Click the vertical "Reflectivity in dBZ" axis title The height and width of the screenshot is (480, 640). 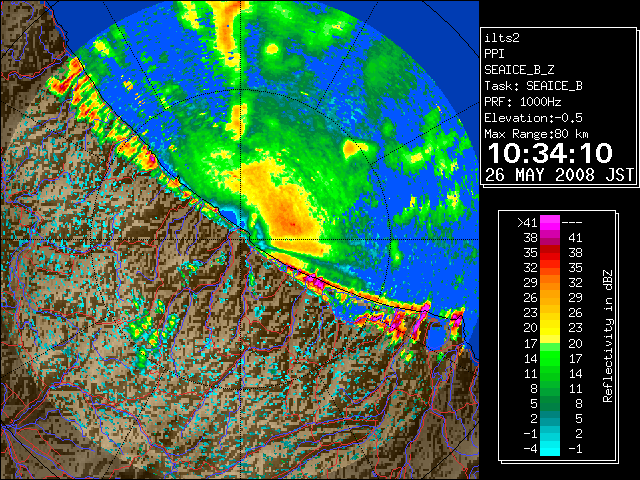click(607, 336)
